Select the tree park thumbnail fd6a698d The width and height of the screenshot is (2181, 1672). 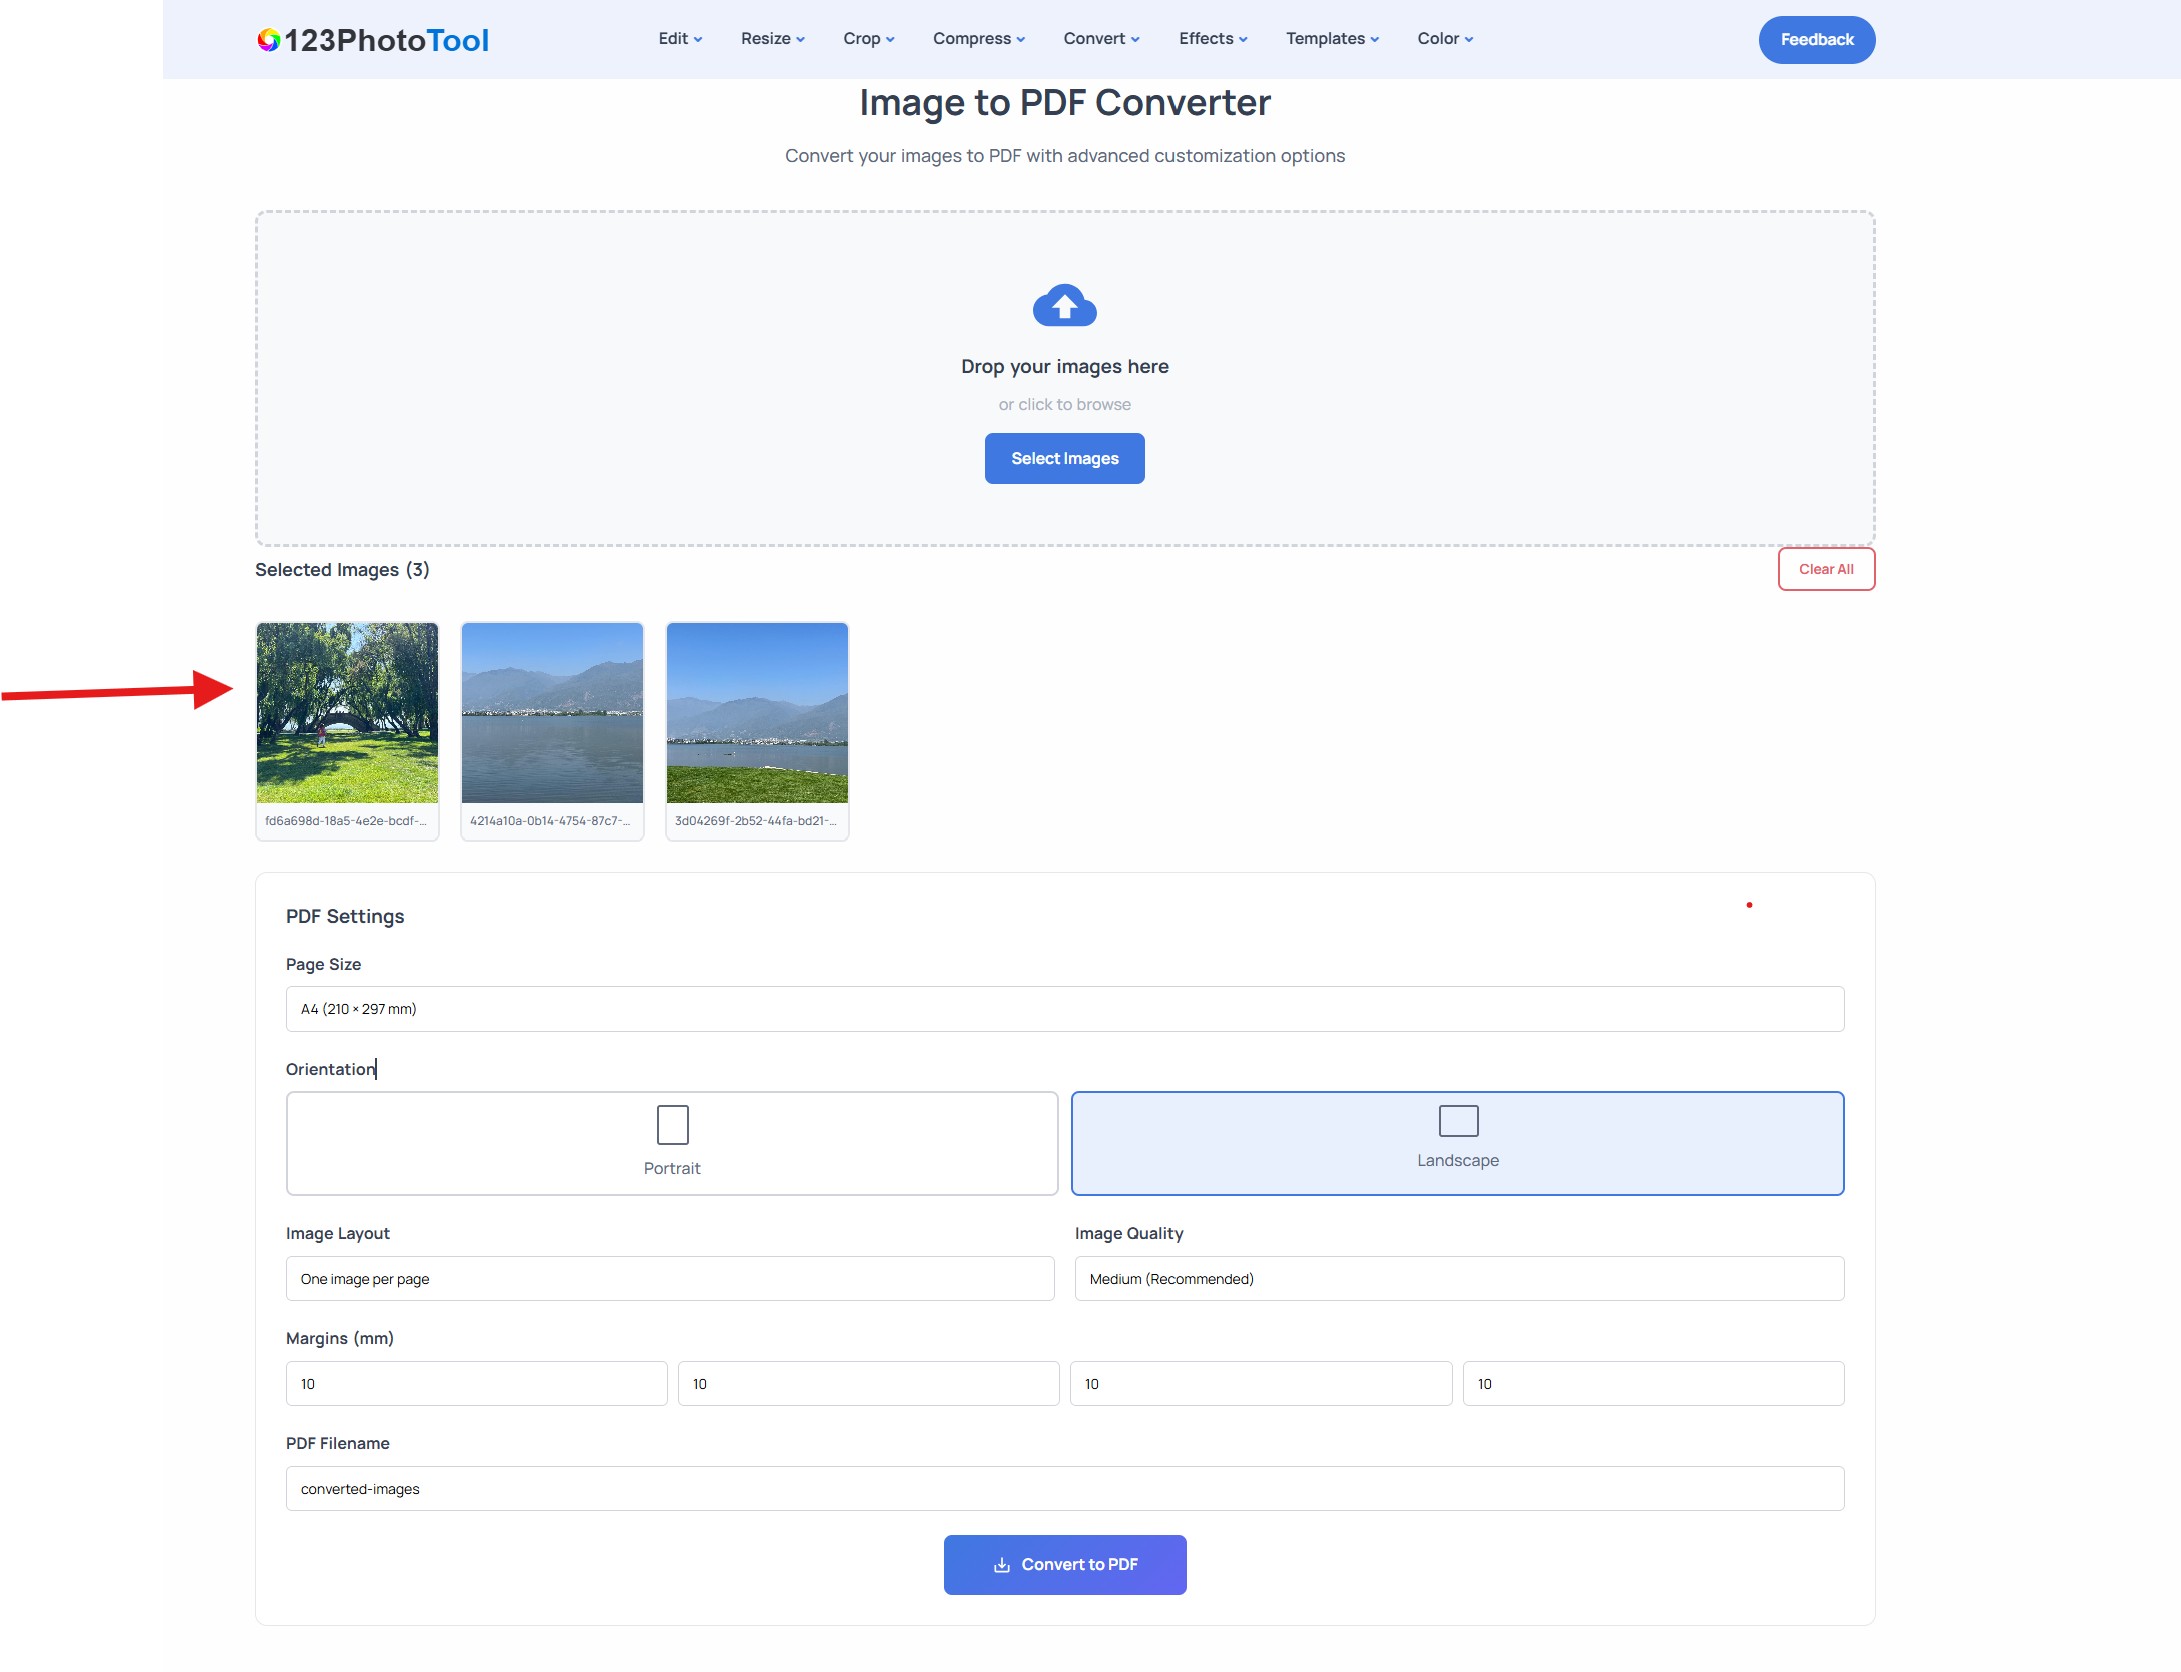coord(347,713)
